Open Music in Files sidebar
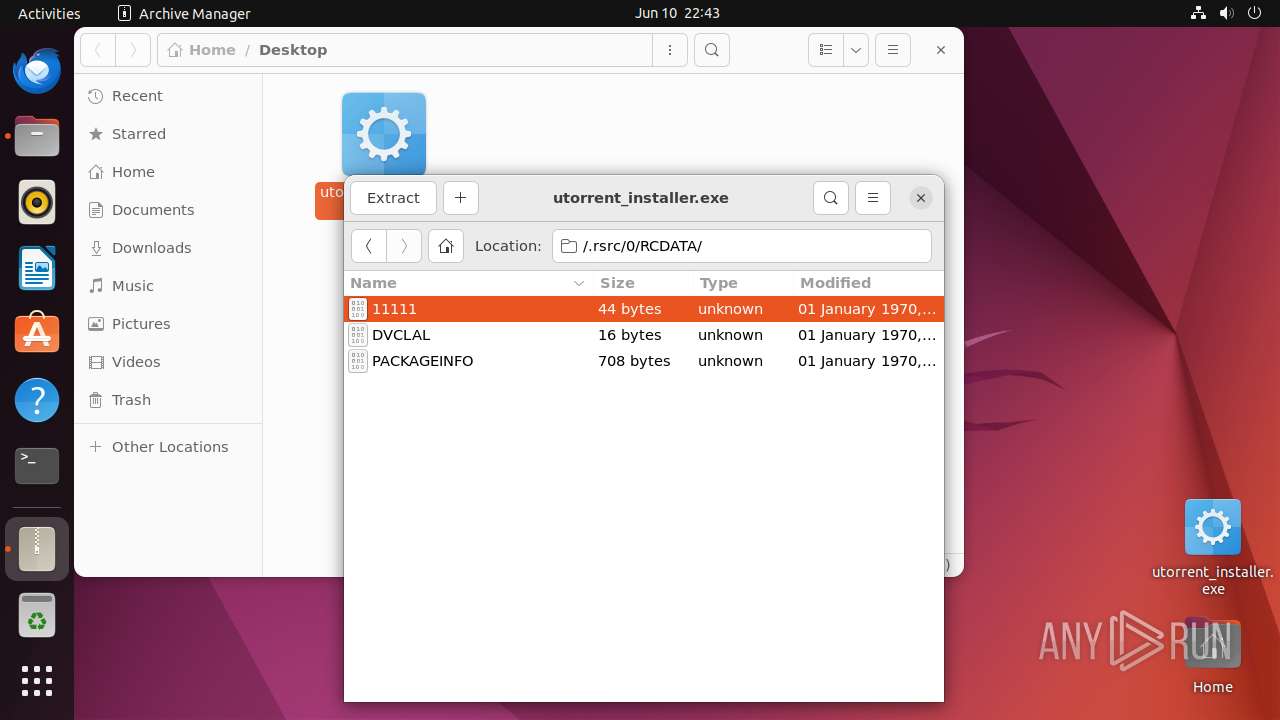 pos(168,286)
